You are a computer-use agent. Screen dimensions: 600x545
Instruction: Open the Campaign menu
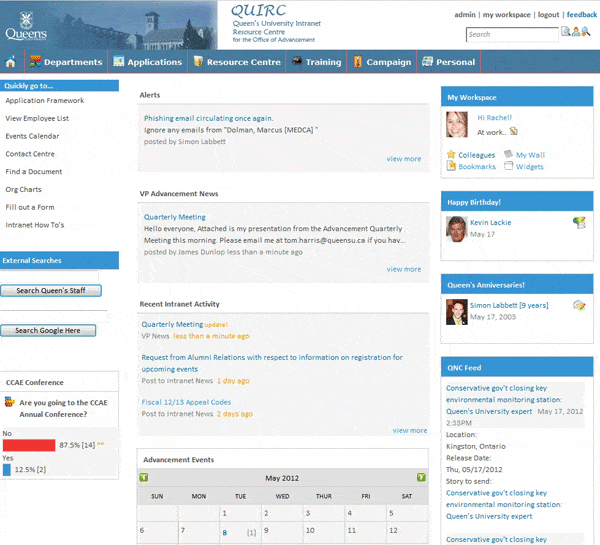382,62
